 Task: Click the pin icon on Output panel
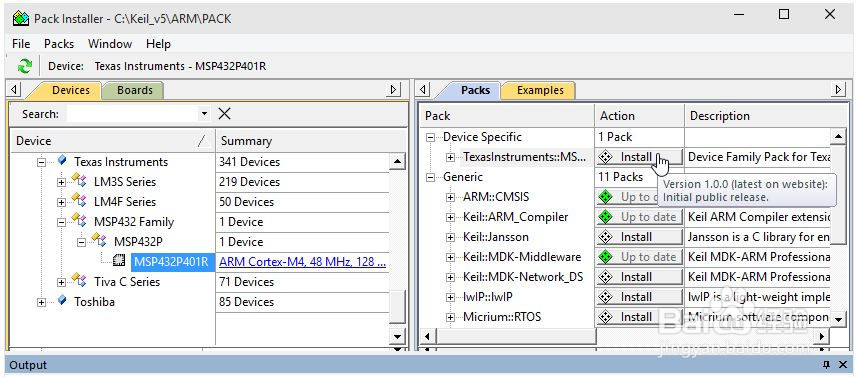point(827,365)
